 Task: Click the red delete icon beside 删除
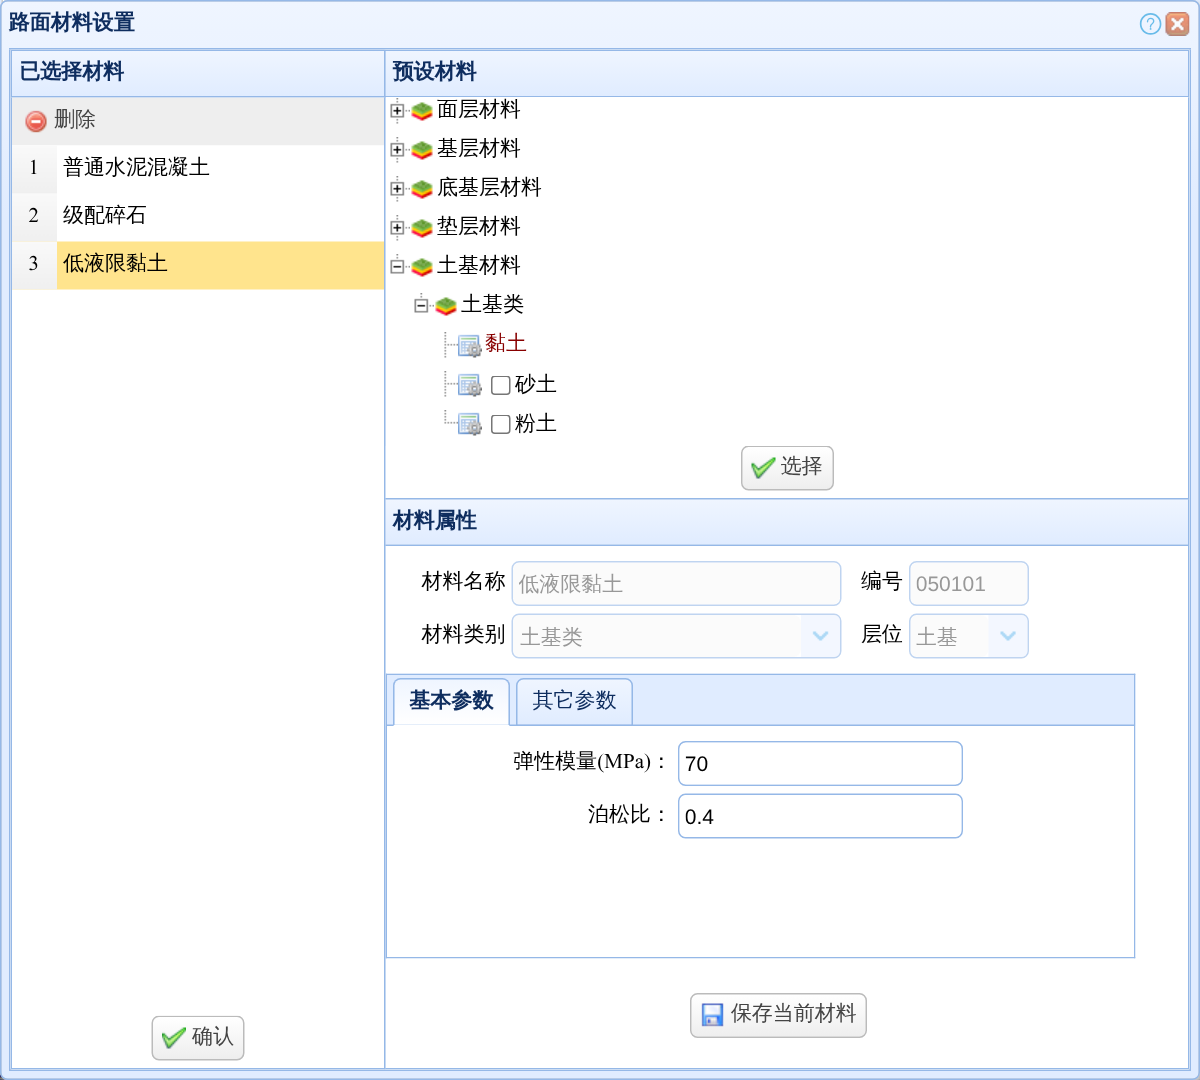point(36,121)
